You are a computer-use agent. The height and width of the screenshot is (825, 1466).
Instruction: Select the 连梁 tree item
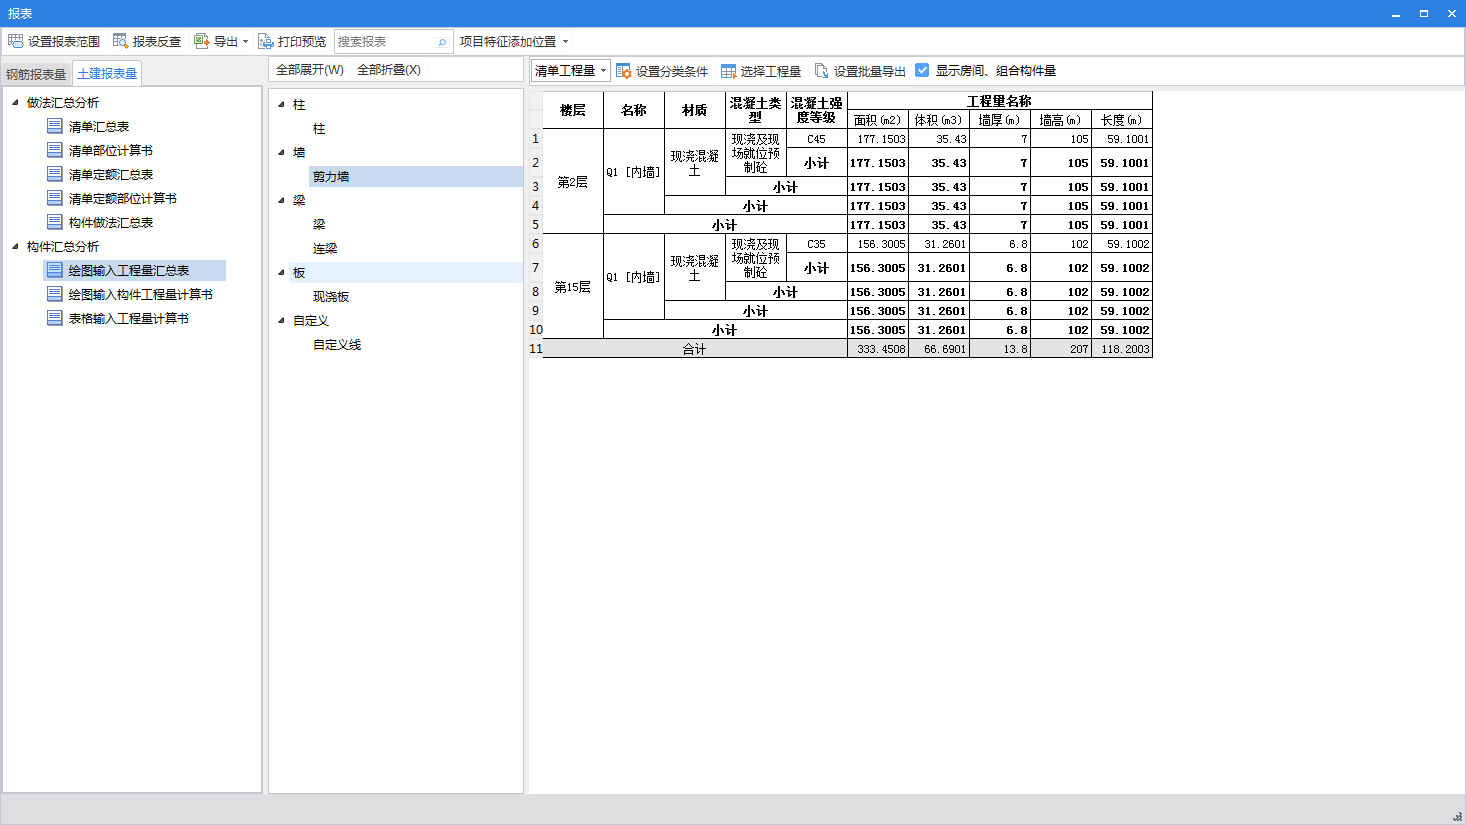(325, 248)
